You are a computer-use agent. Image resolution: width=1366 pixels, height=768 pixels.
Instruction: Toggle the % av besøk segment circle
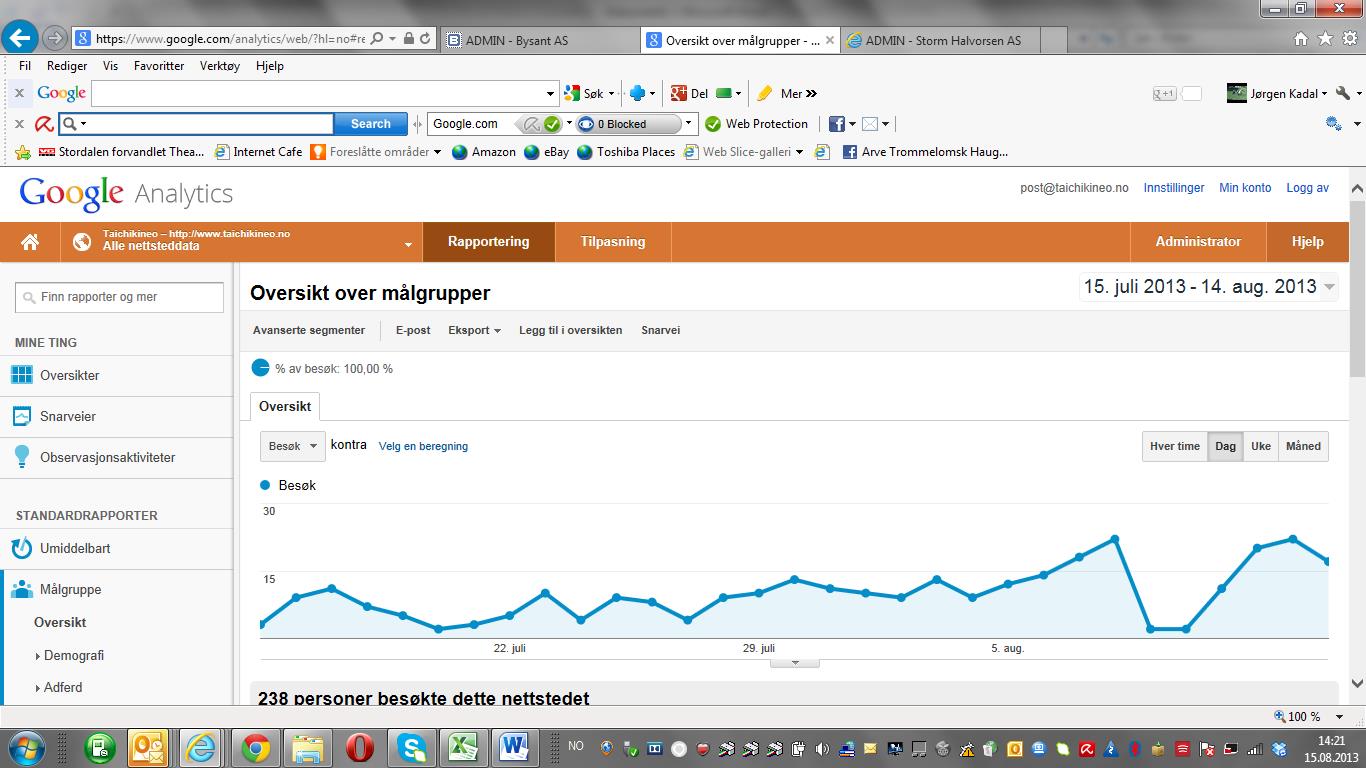coord(260,368)
